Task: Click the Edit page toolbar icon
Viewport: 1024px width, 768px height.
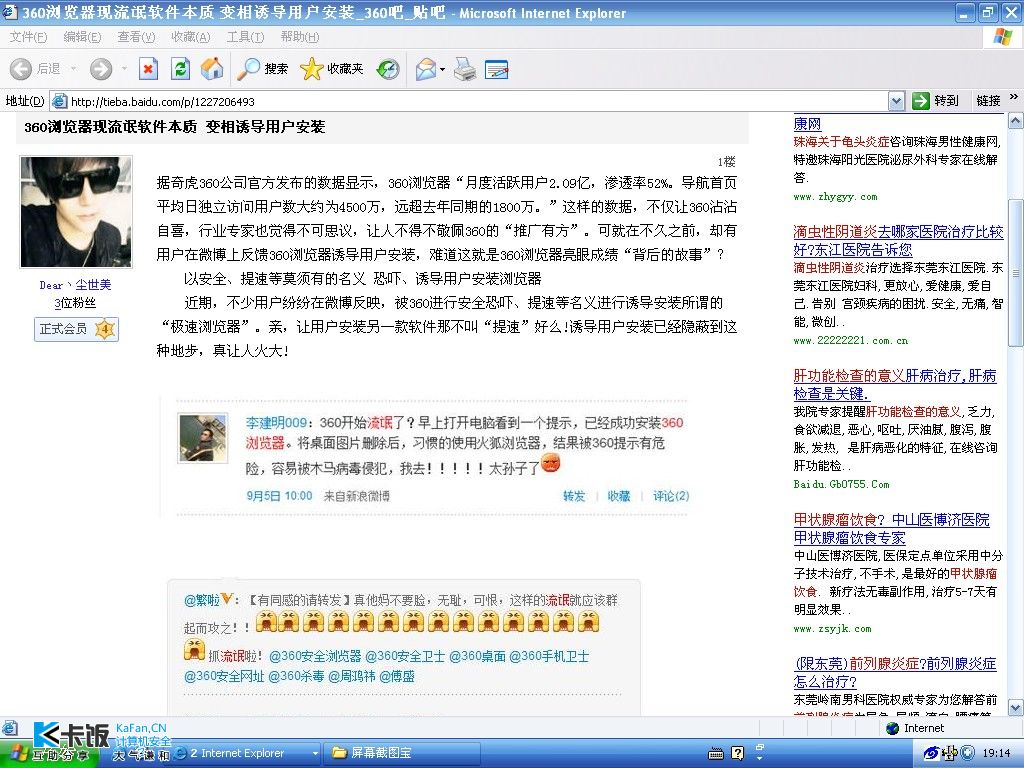Action: tap(496, 69)
